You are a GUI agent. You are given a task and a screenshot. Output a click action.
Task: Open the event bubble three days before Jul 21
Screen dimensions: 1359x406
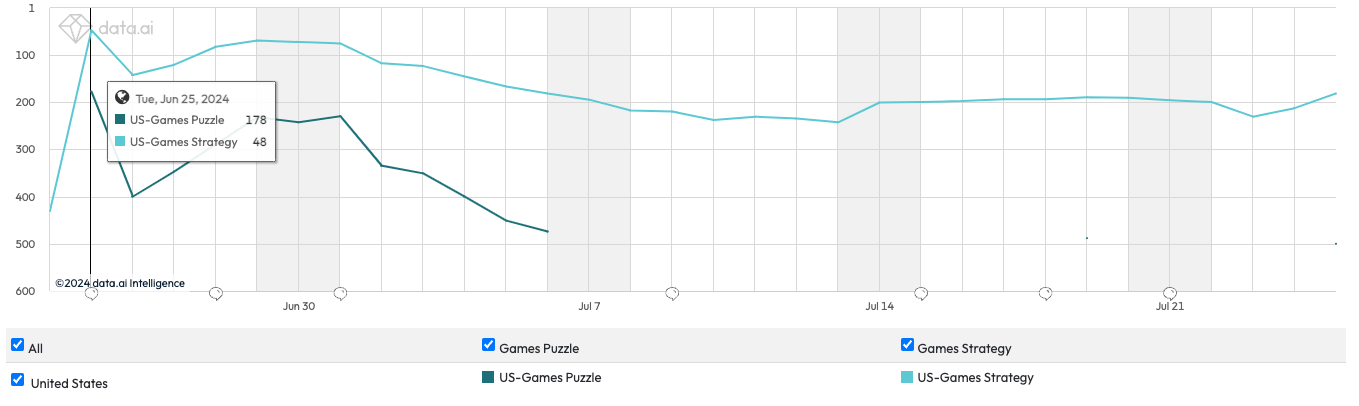point(1045,293)
